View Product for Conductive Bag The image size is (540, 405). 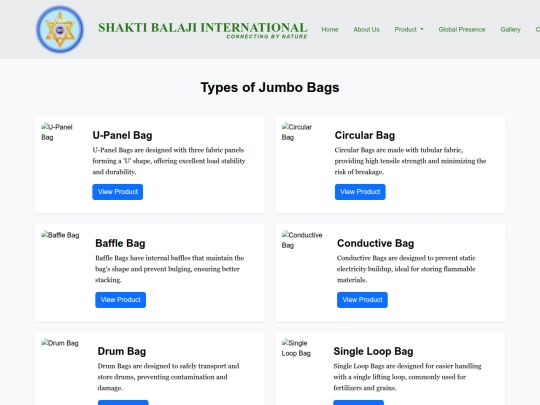point(362,300)
